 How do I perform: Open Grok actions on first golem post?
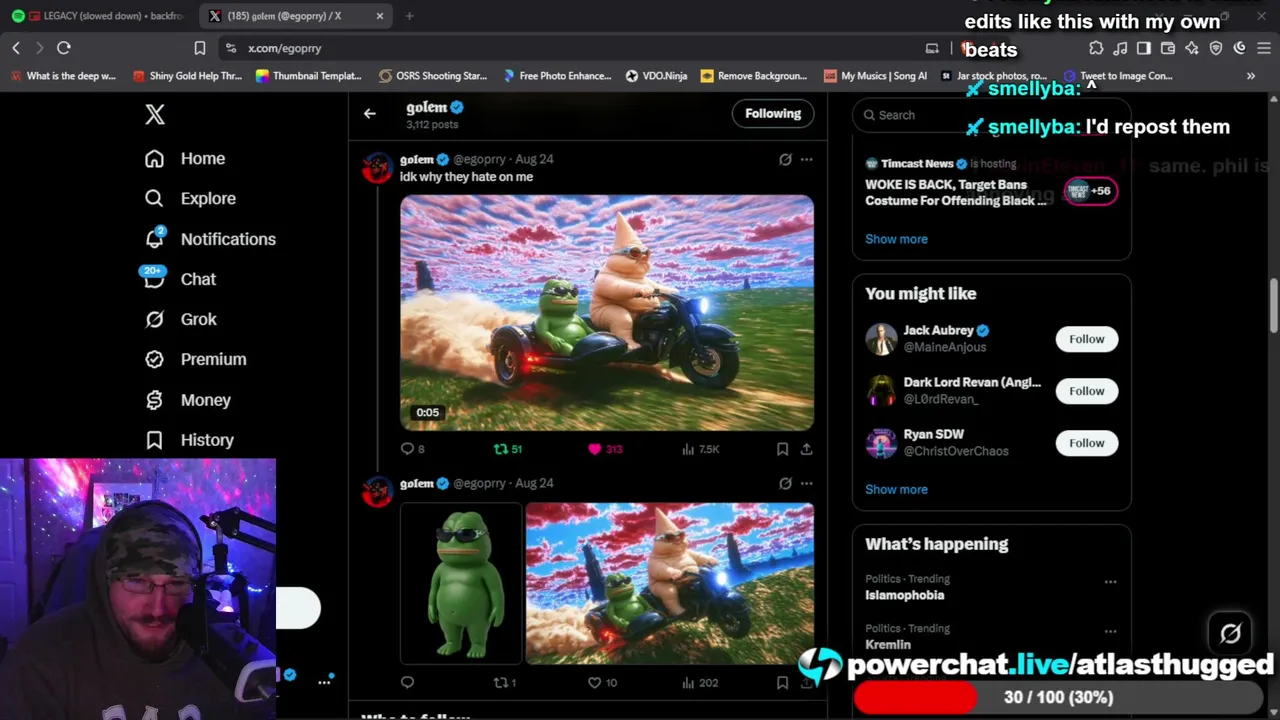(785, 159)
